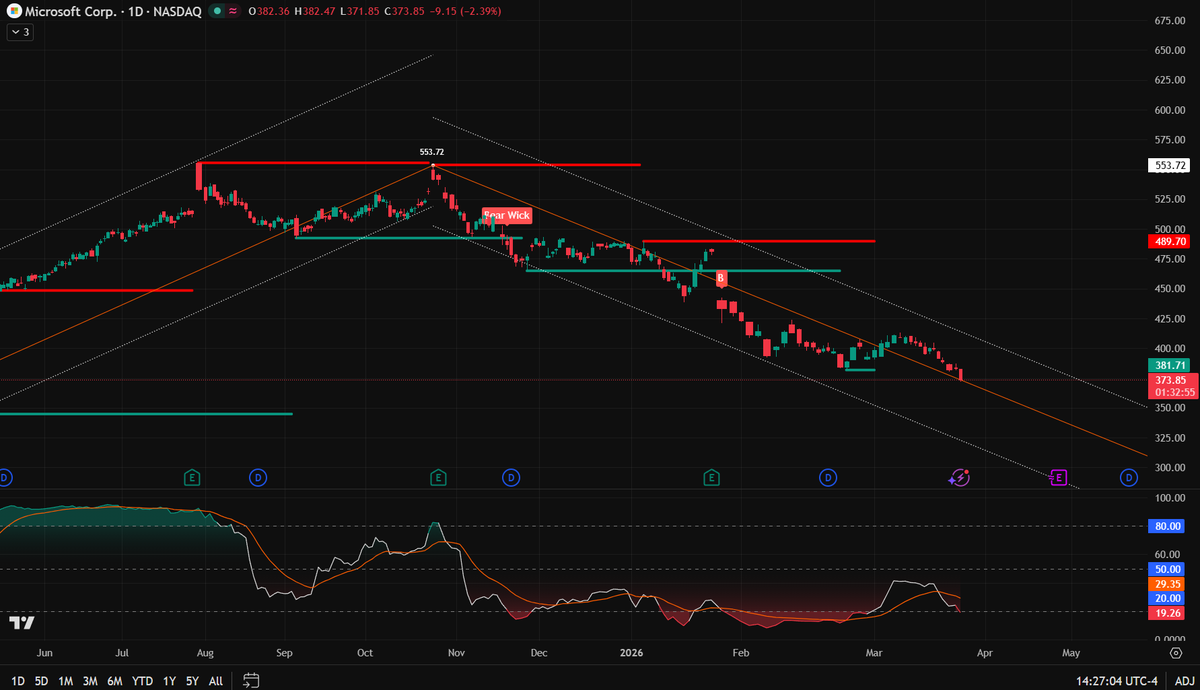
Task: Select the 6M range
Action: pos(115,681)
